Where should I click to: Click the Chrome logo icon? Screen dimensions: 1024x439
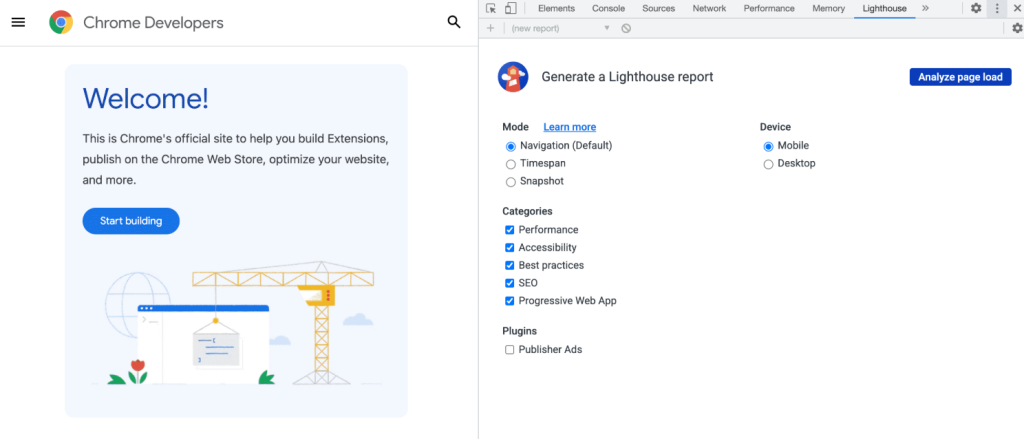click(61, 22)
